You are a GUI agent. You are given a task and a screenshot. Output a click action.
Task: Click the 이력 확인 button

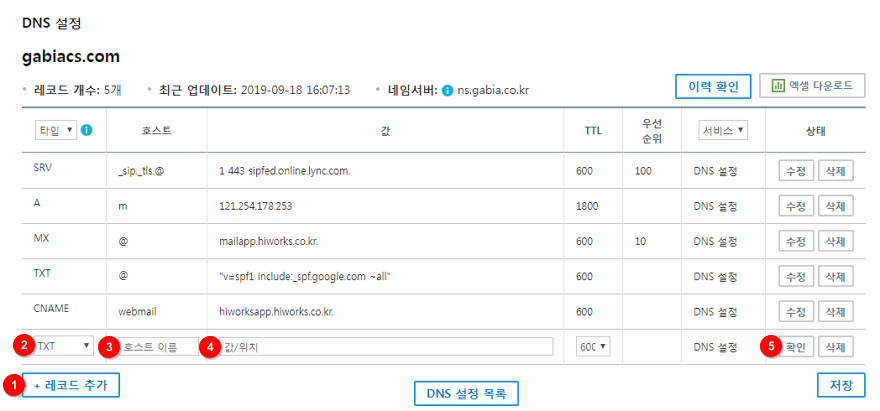713,87
